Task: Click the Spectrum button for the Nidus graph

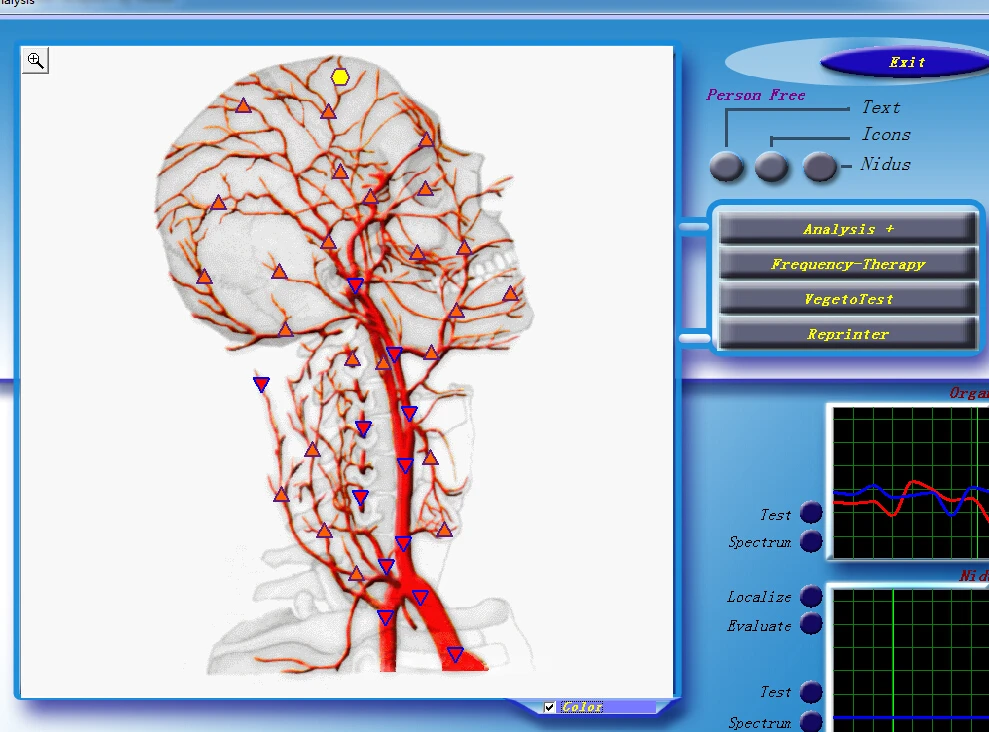Action: (x=811, y=721)
